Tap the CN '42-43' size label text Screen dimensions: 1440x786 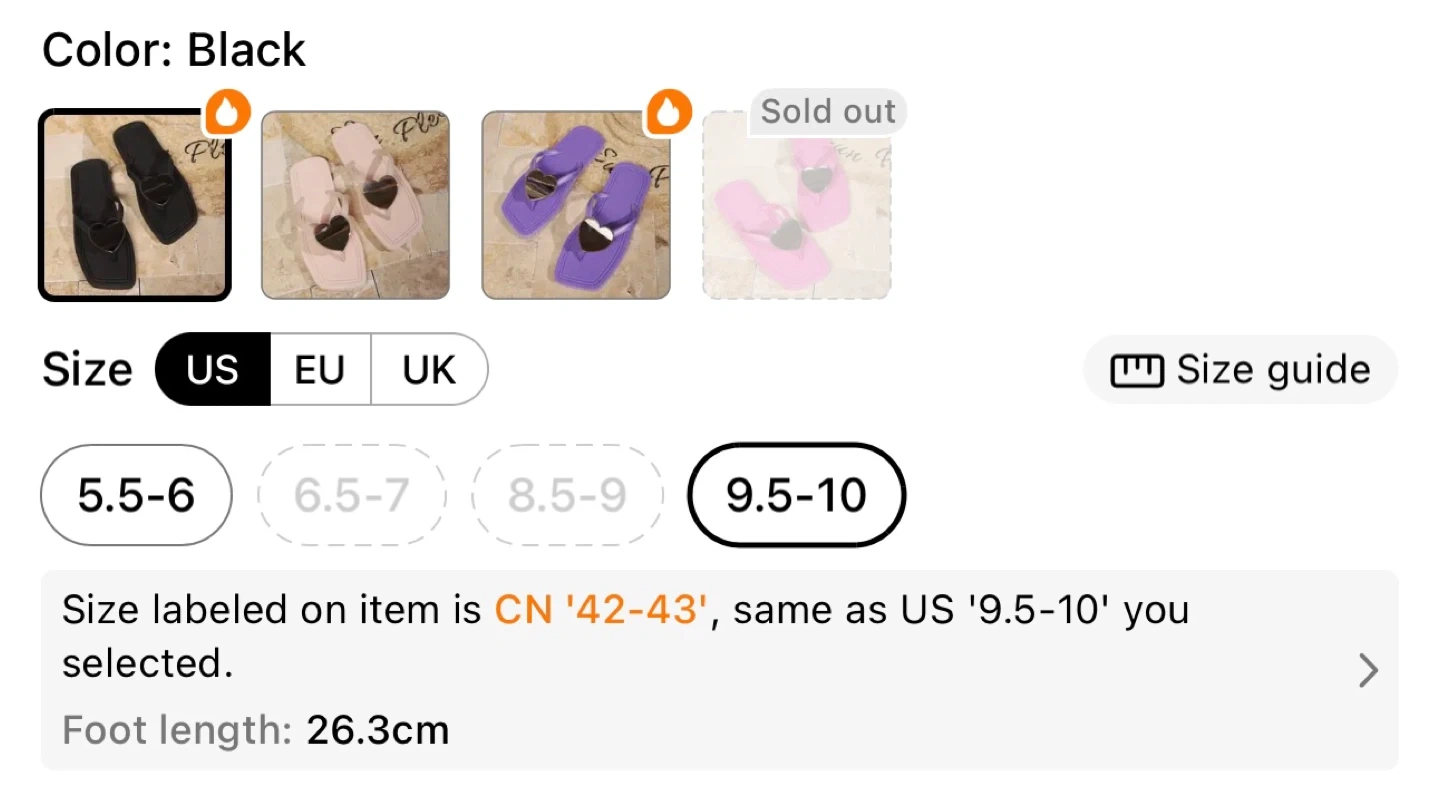(x=602, y=610)
